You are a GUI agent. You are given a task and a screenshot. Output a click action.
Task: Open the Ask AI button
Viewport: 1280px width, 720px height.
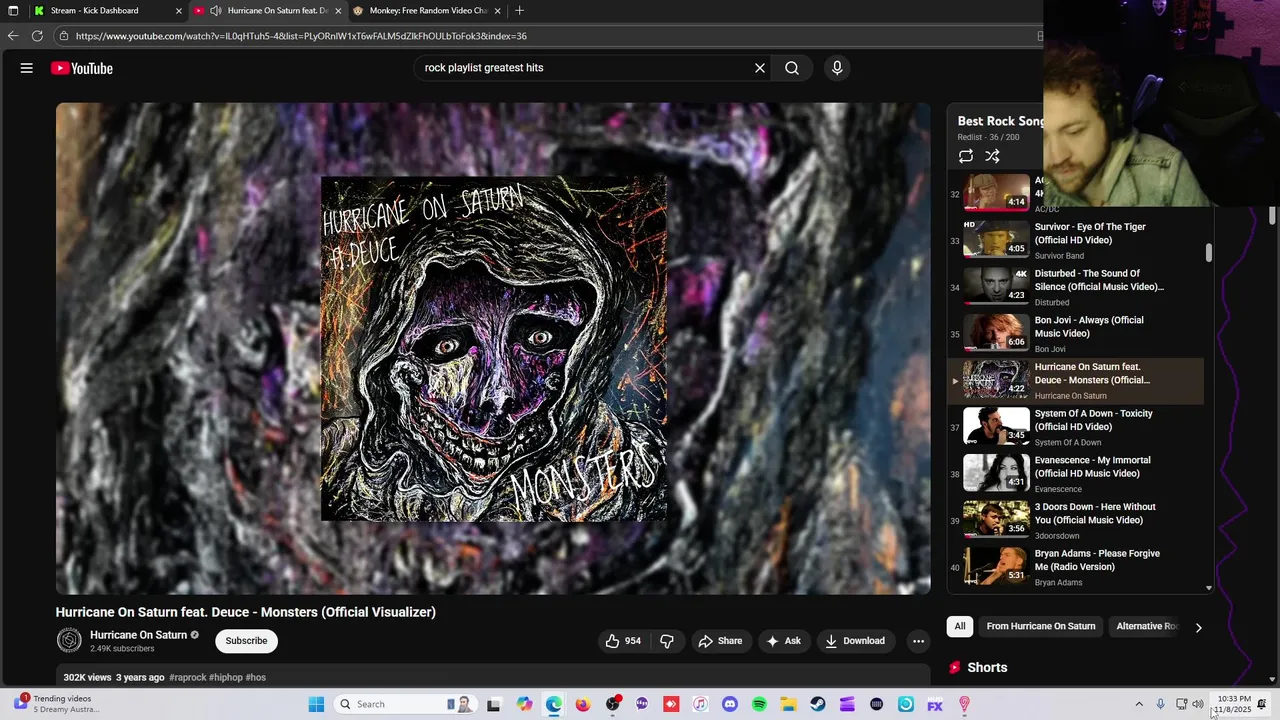[x=783, y=641]
